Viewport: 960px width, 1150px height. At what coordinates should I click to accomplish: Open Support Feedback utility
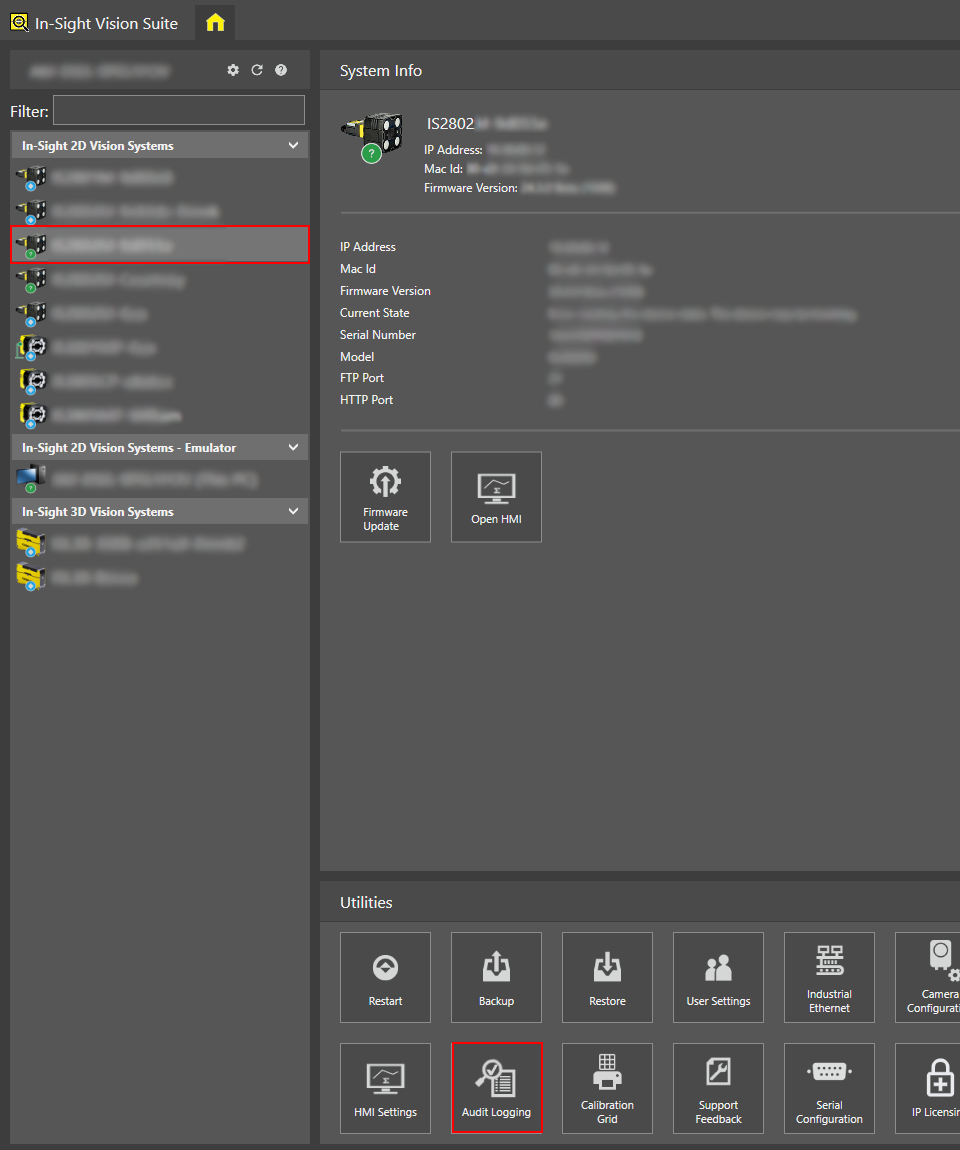pyautogui.click(x=718, y=1088)
